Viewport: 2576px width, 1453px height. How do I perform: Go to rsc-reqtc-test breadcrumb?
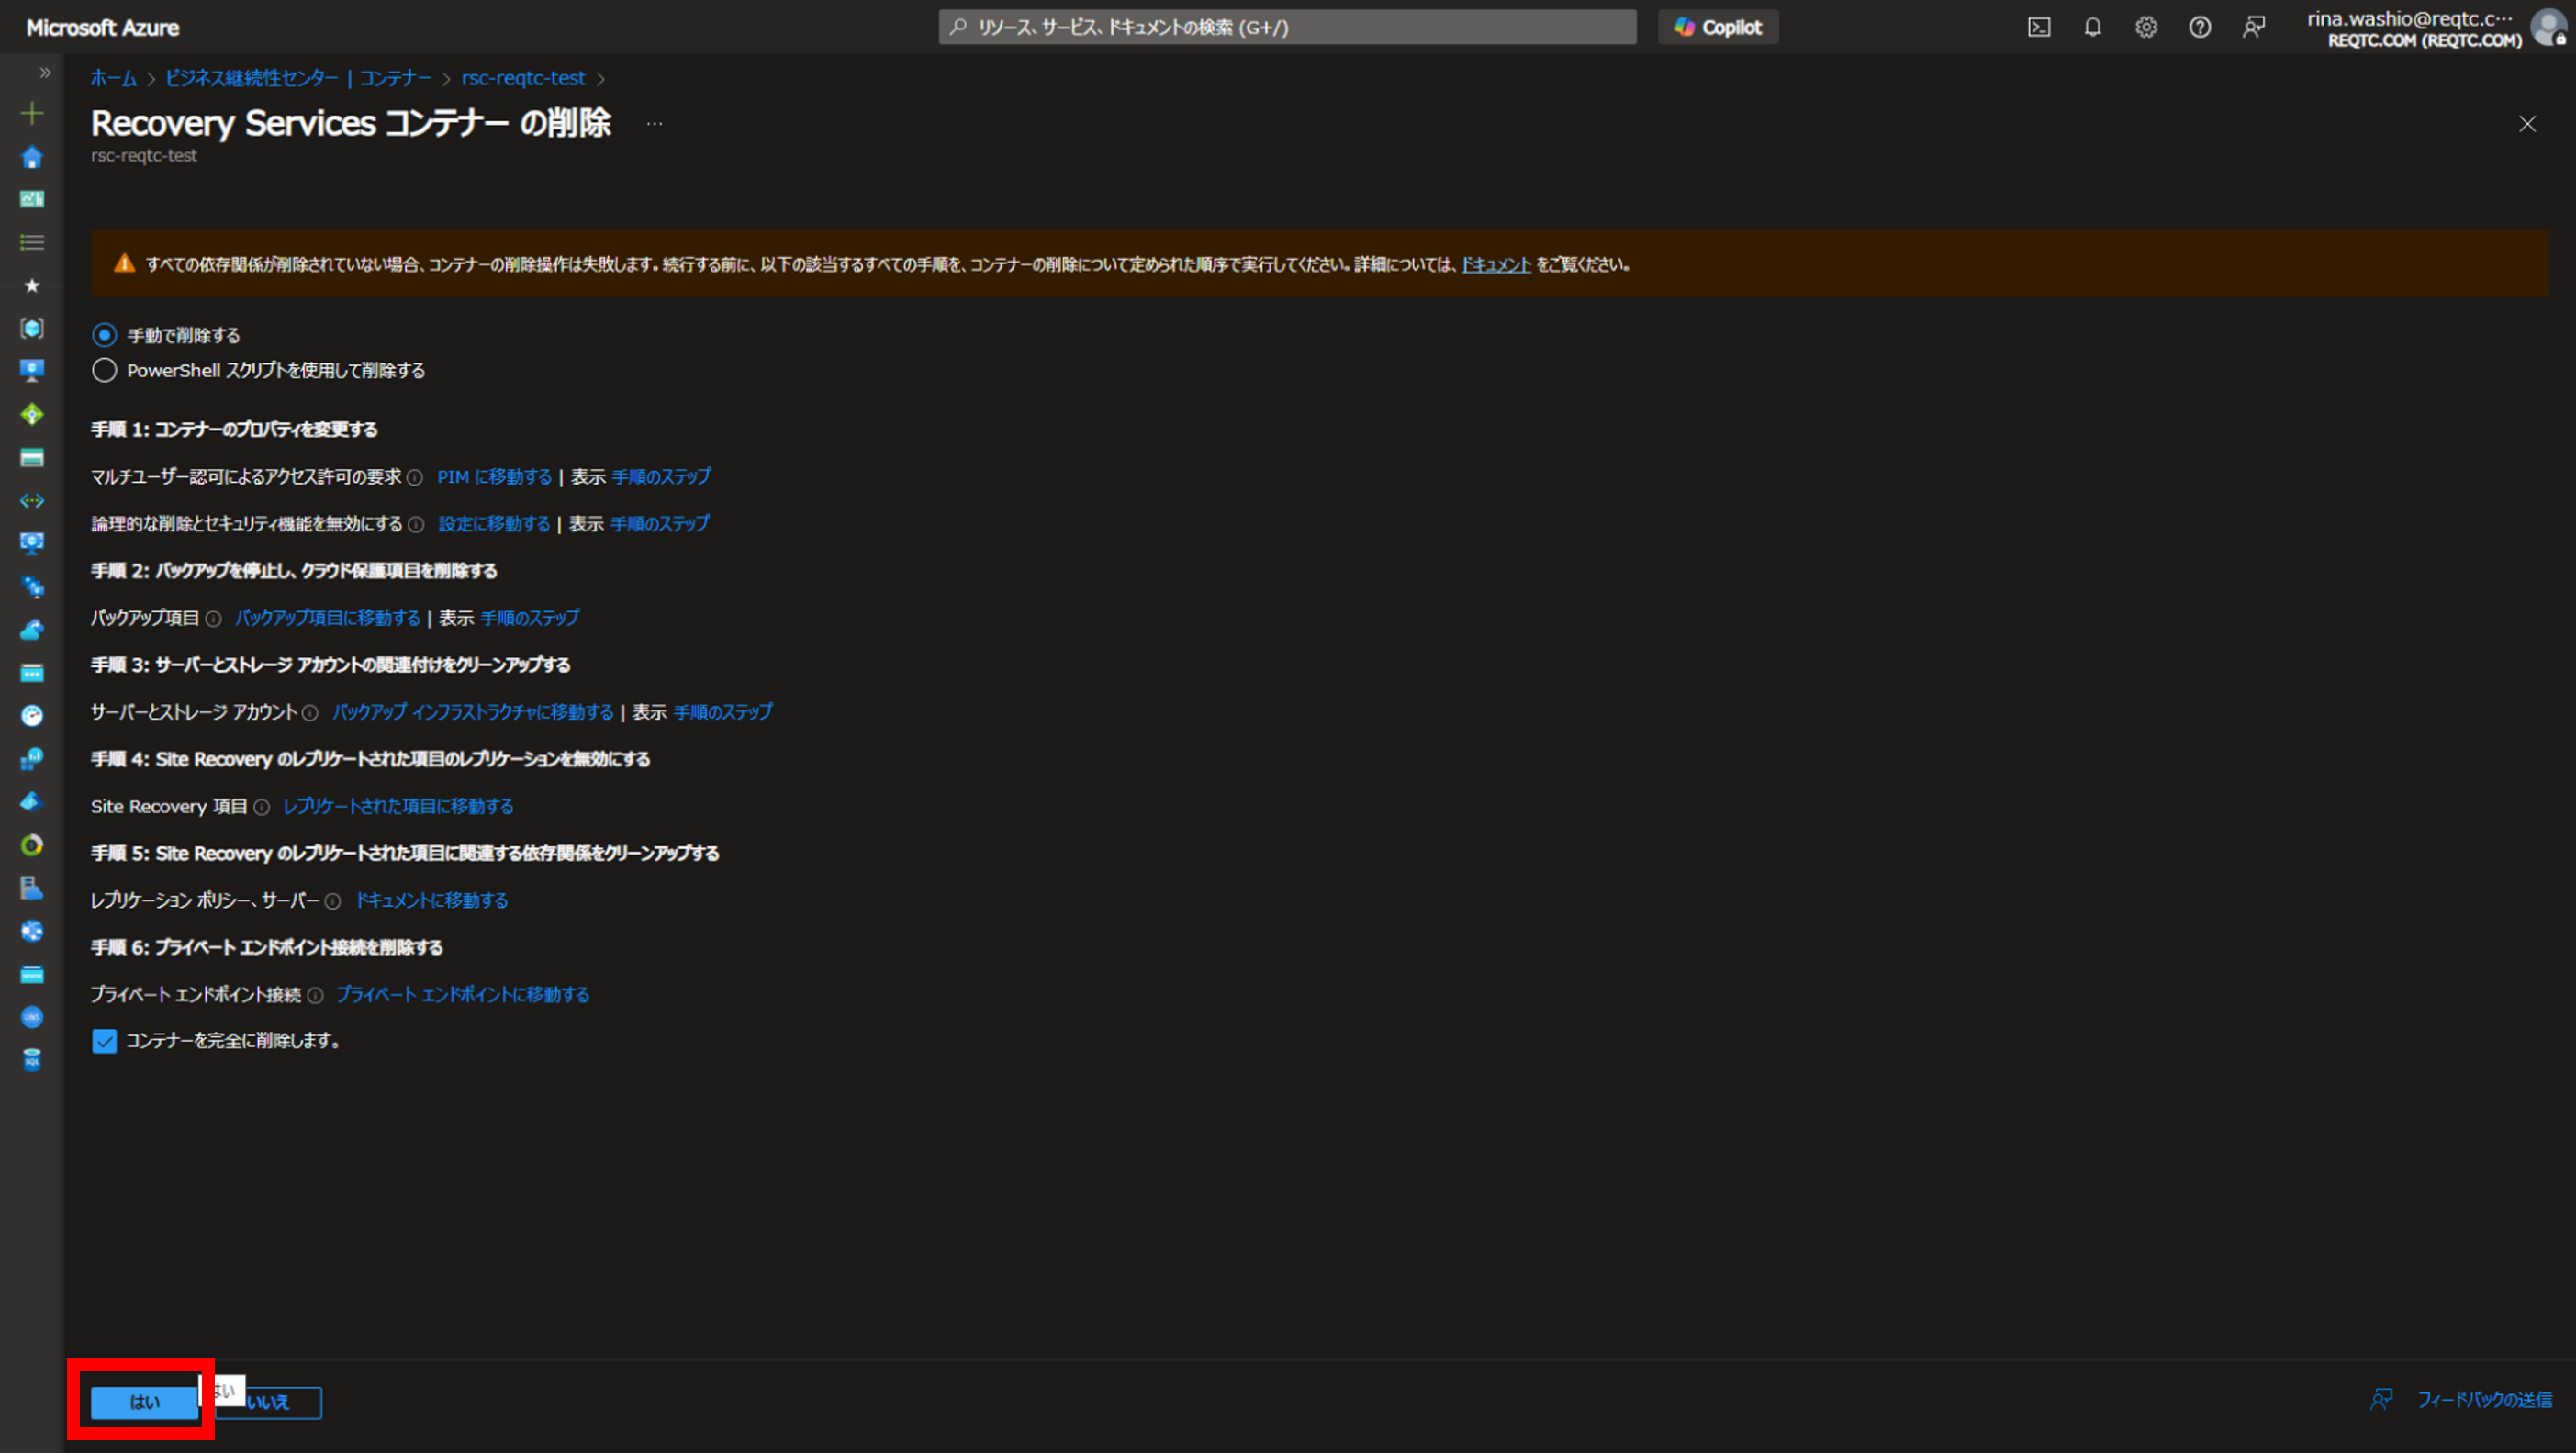pyautogui.click(x=523, y=78)
